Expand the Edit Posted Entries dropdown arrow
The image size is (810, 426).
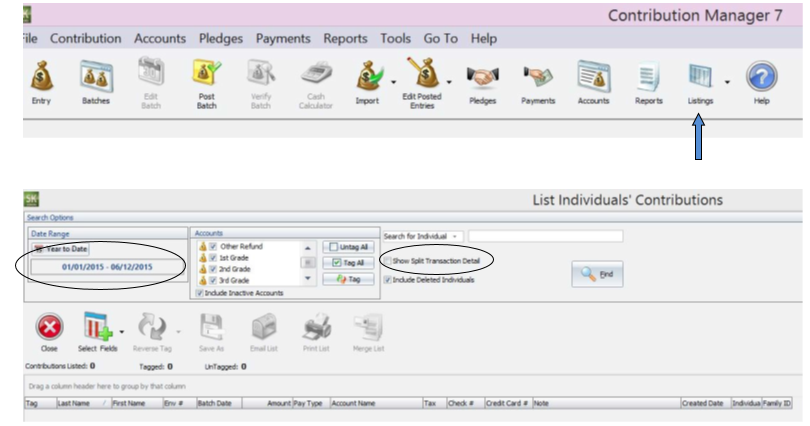(x=449, y=82)
